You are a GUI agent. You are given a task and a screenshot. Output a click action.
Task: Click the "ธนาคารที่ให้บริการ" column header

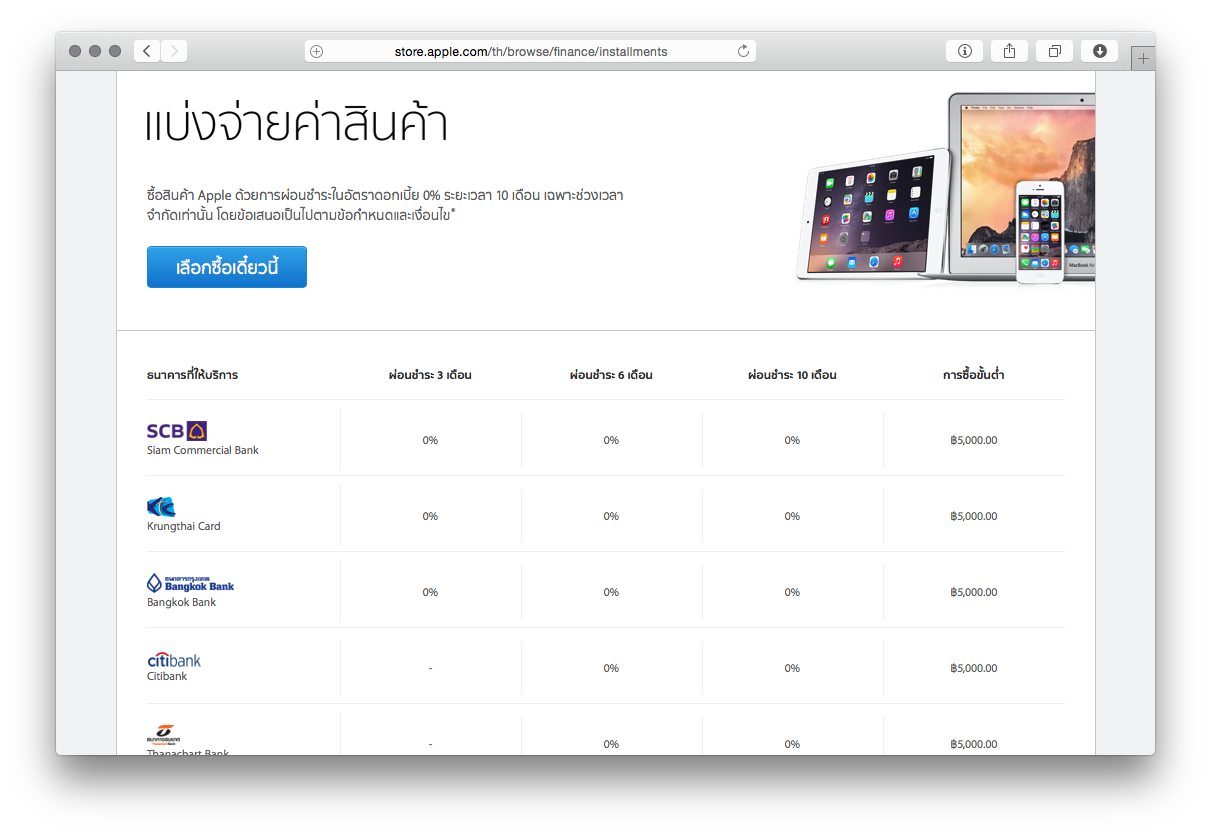tap(192, 375)
